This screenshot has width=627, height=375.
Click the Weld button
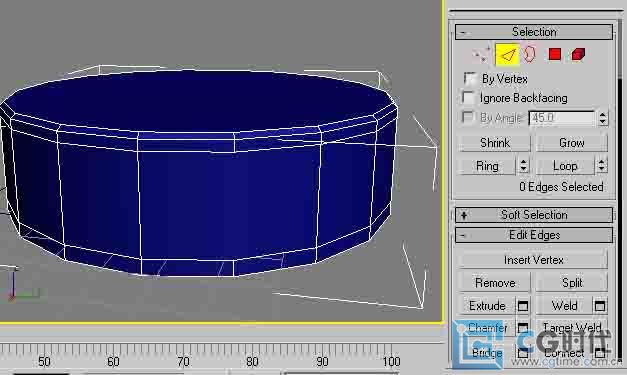click(x=564, y=306)
